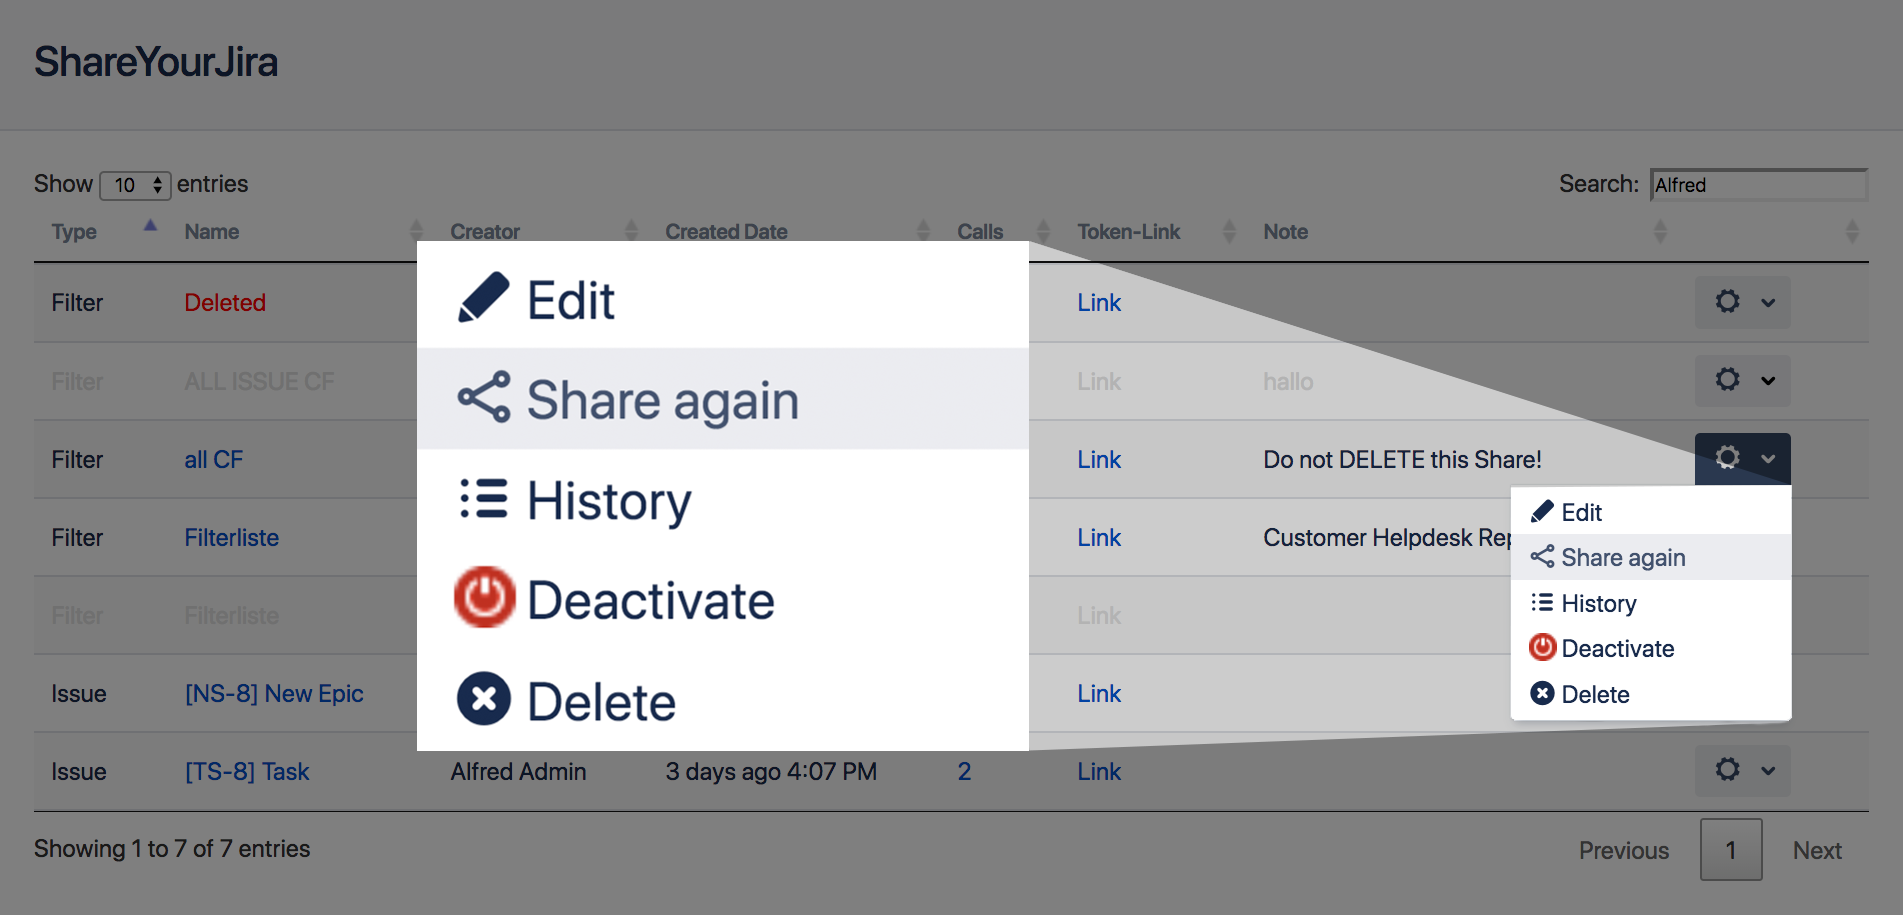Sort by Created Date column header

(727, 232)
